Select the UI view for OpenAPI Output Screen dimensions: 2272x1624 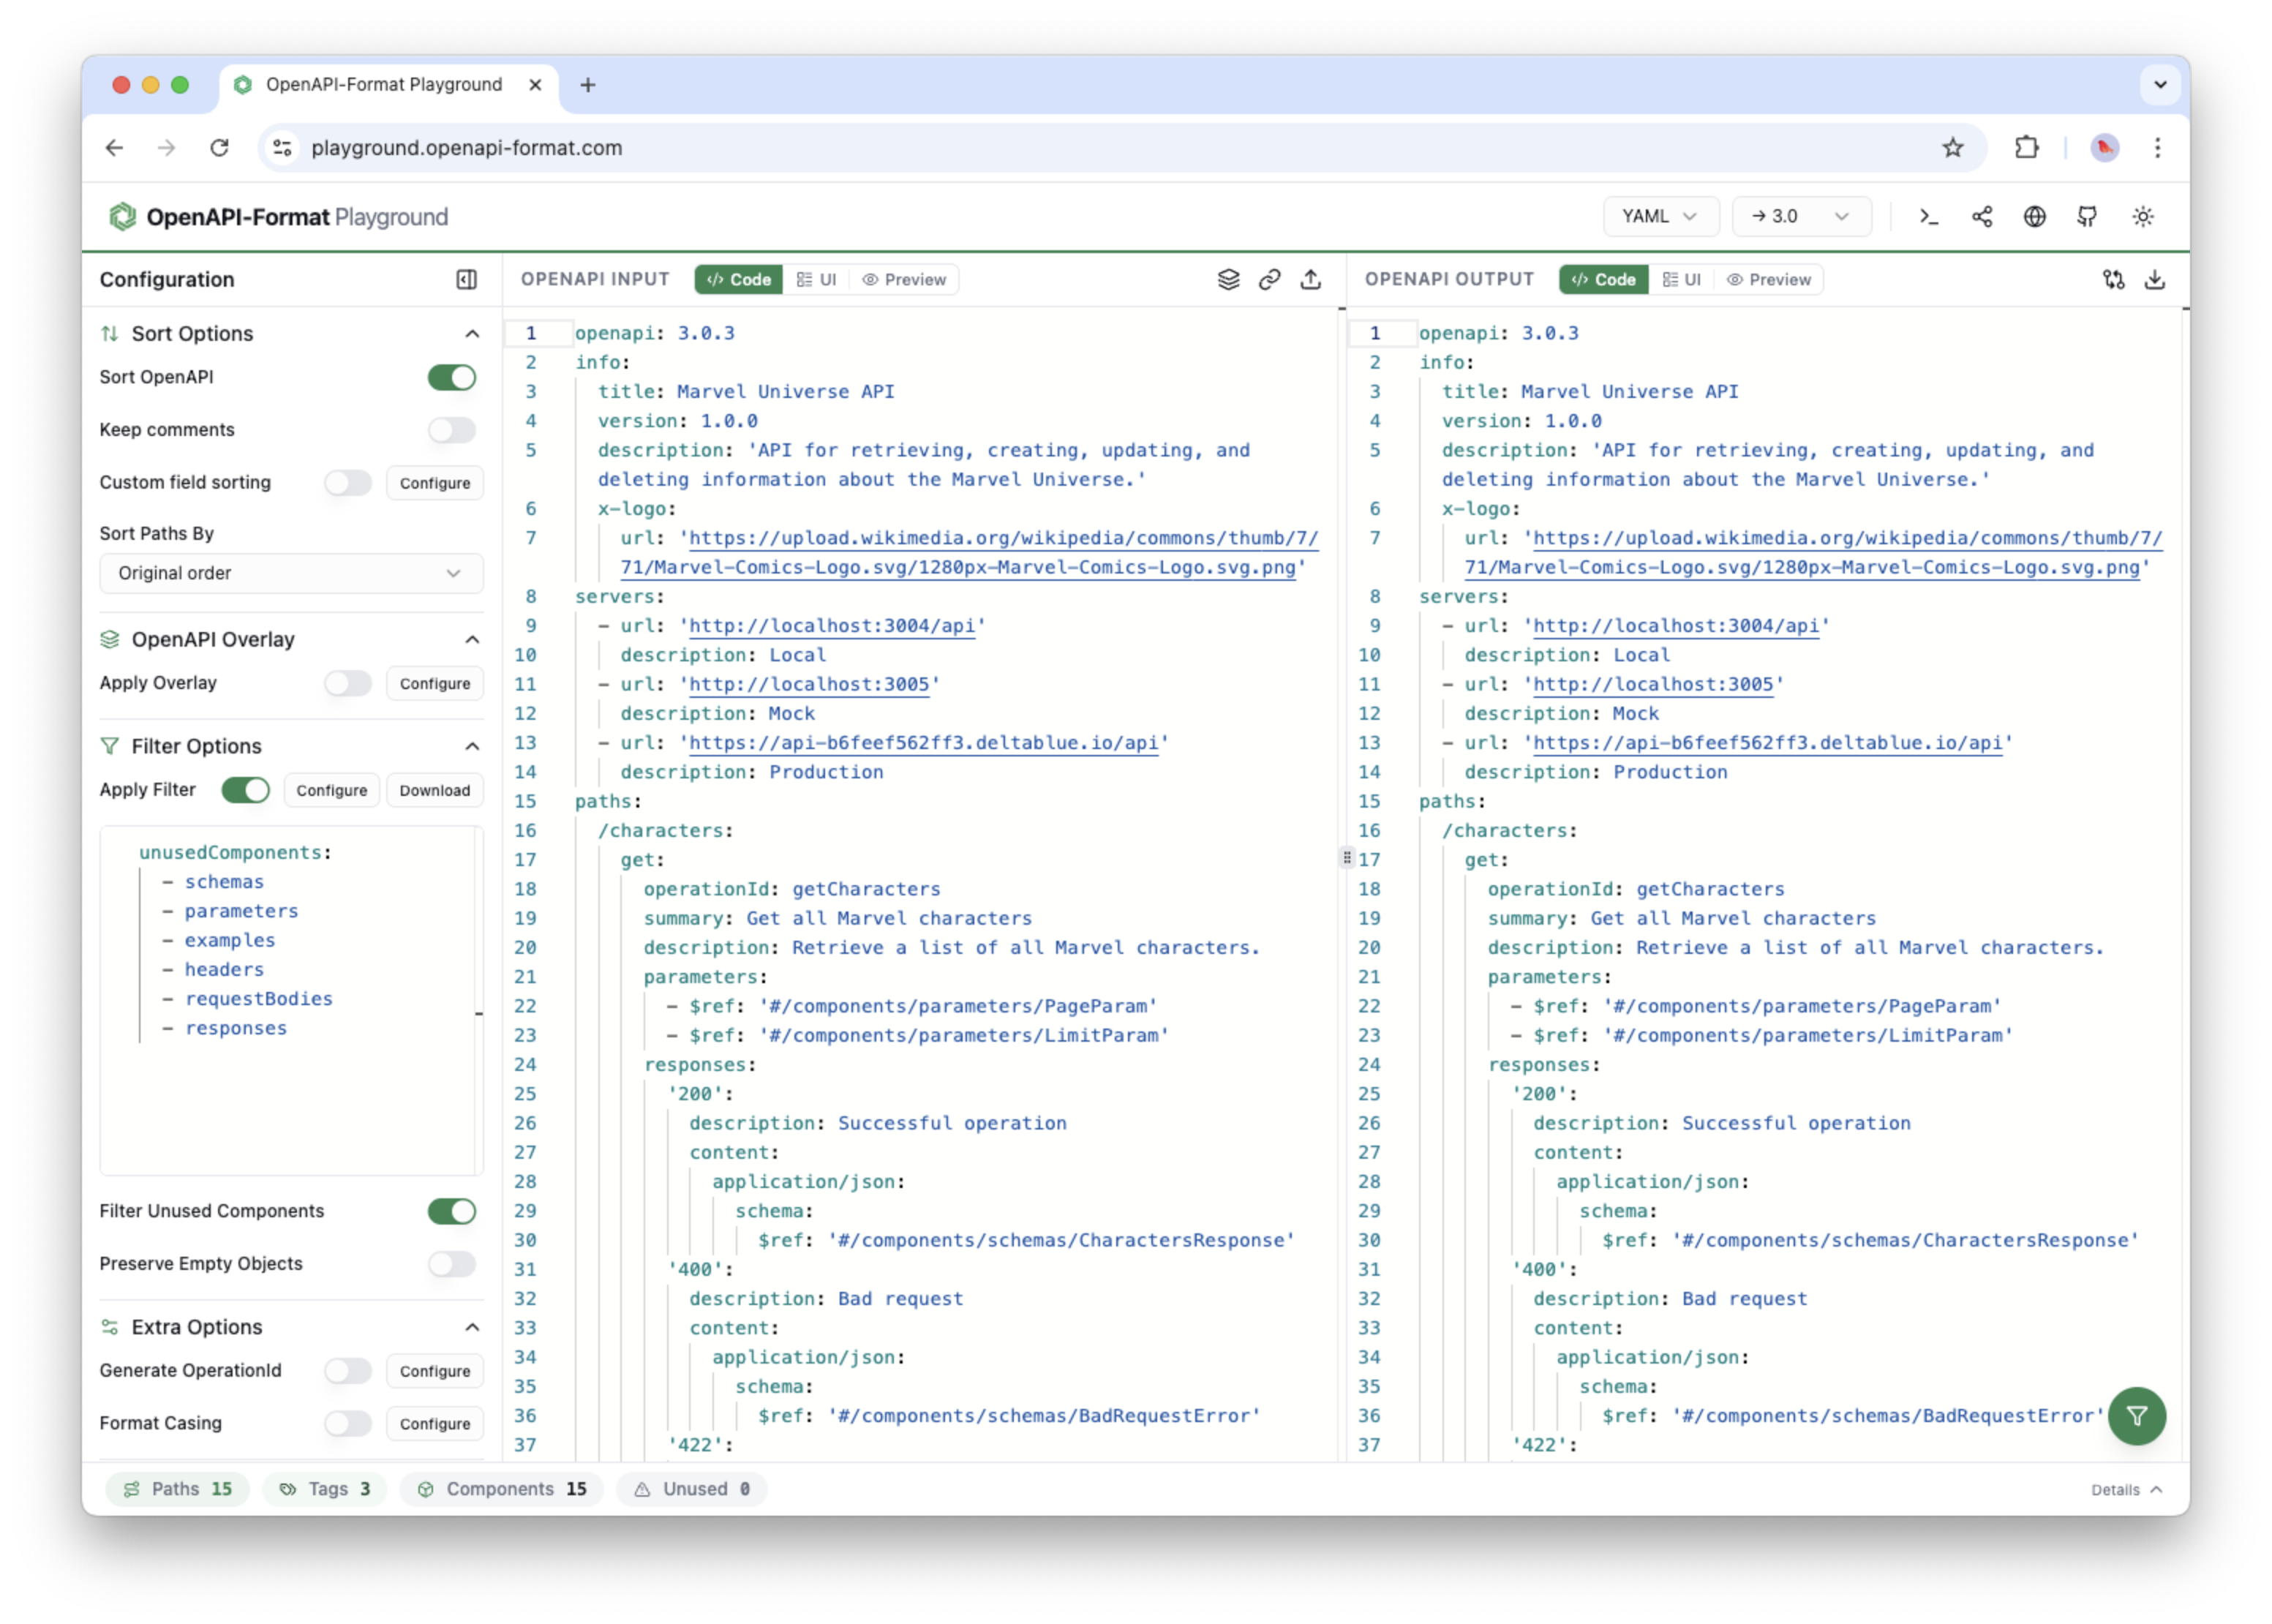coord(1681,279)
